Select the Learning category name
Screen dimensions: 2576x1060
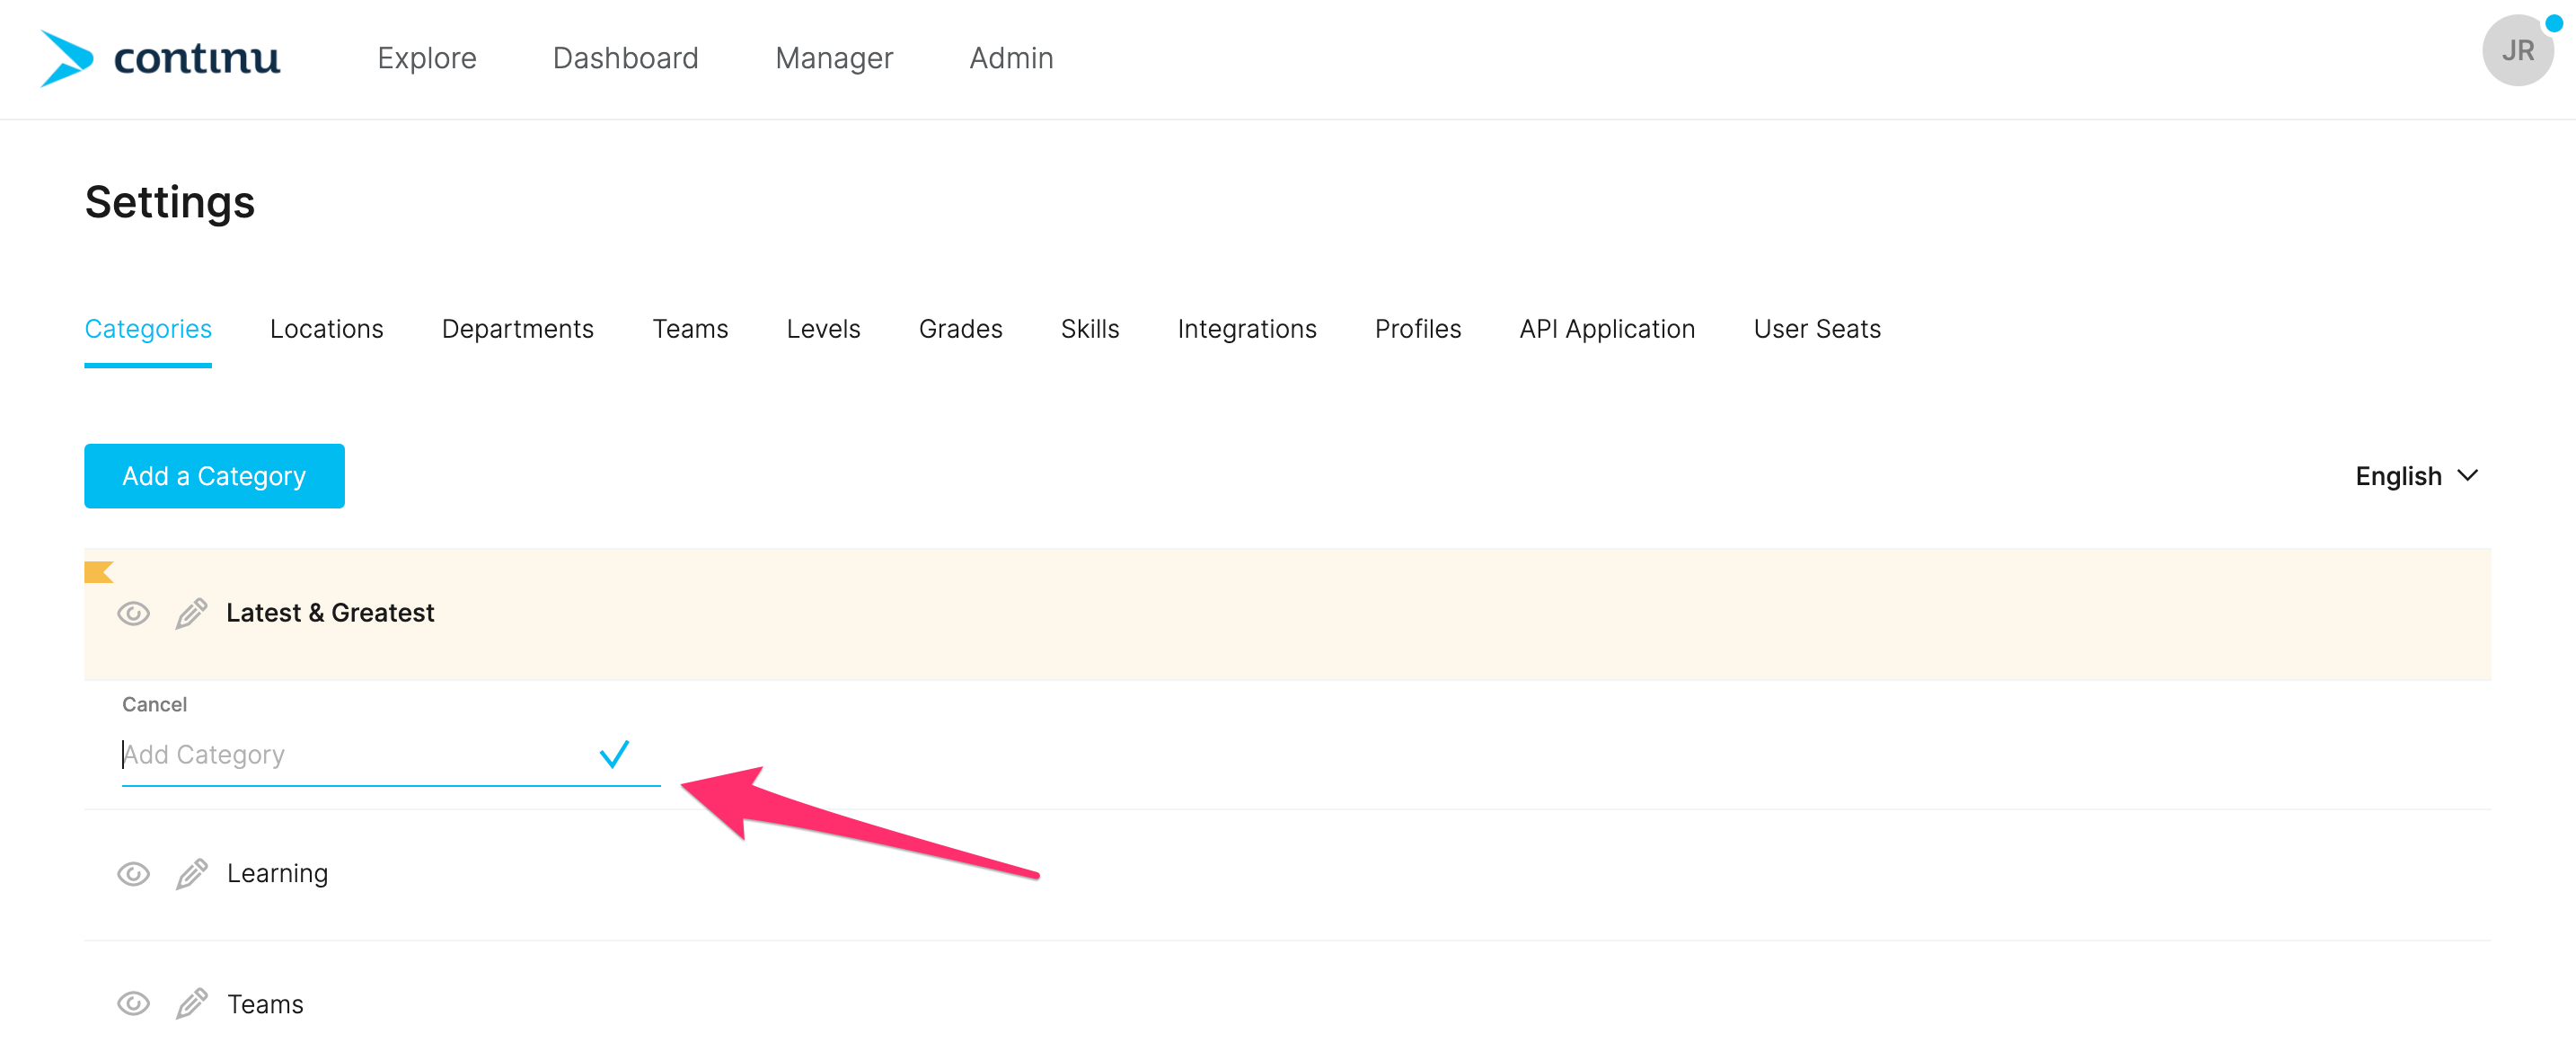(x=277, y=874)
